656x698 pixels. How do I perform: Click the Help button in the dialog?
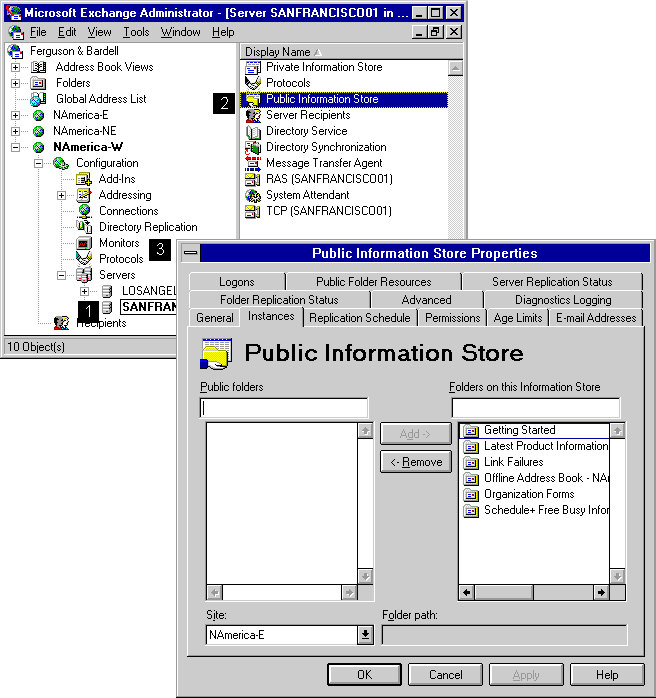(607, 675)
